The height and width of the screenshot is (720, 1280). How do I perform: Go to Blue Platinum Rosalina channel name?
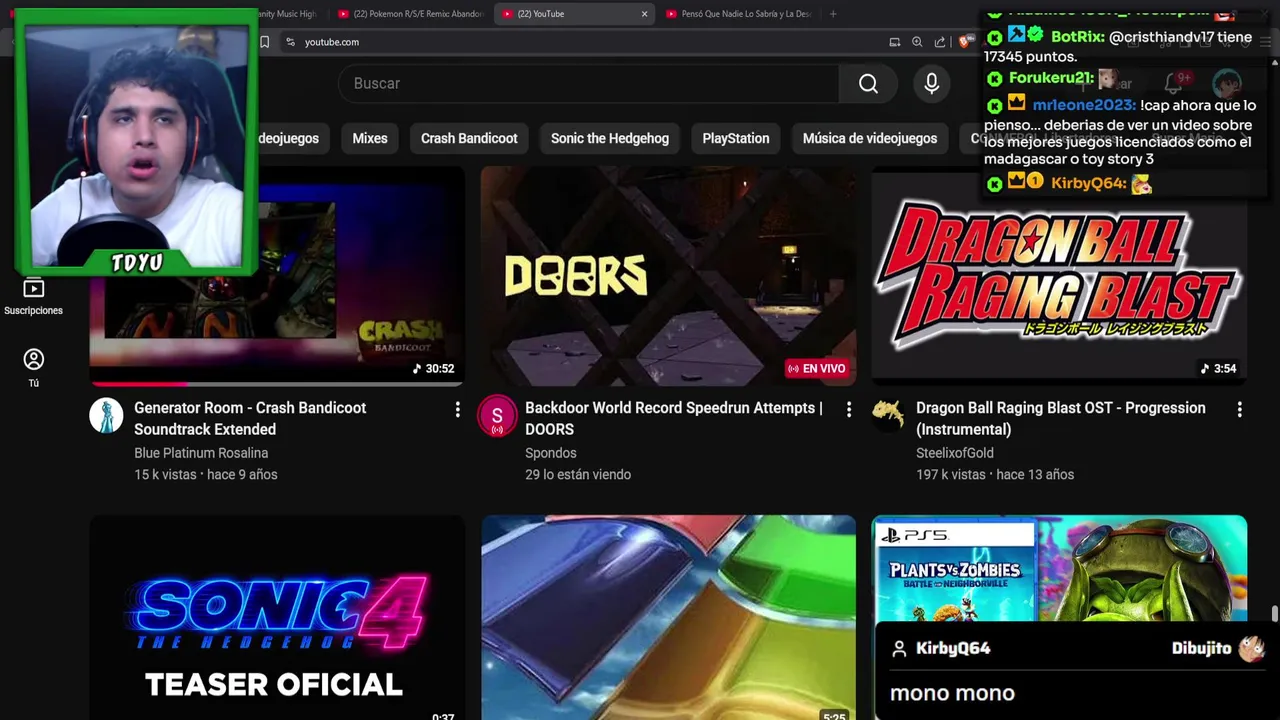pos(201,453)
